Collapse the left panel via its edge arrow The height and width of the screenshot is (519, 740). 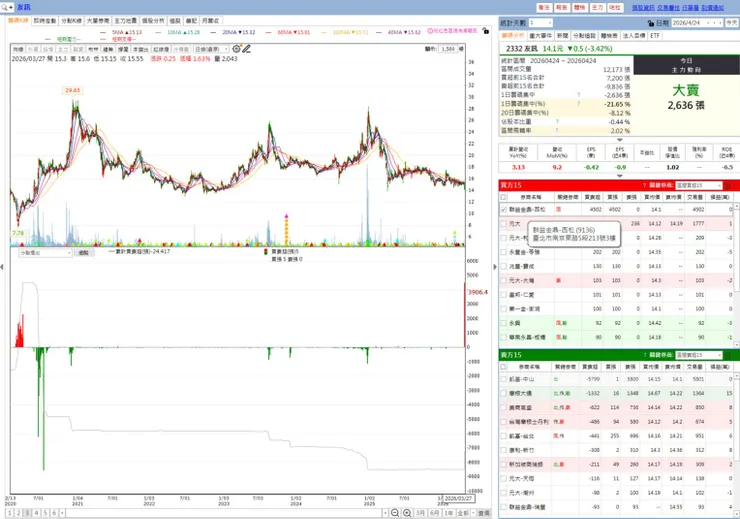click(2, 267)
